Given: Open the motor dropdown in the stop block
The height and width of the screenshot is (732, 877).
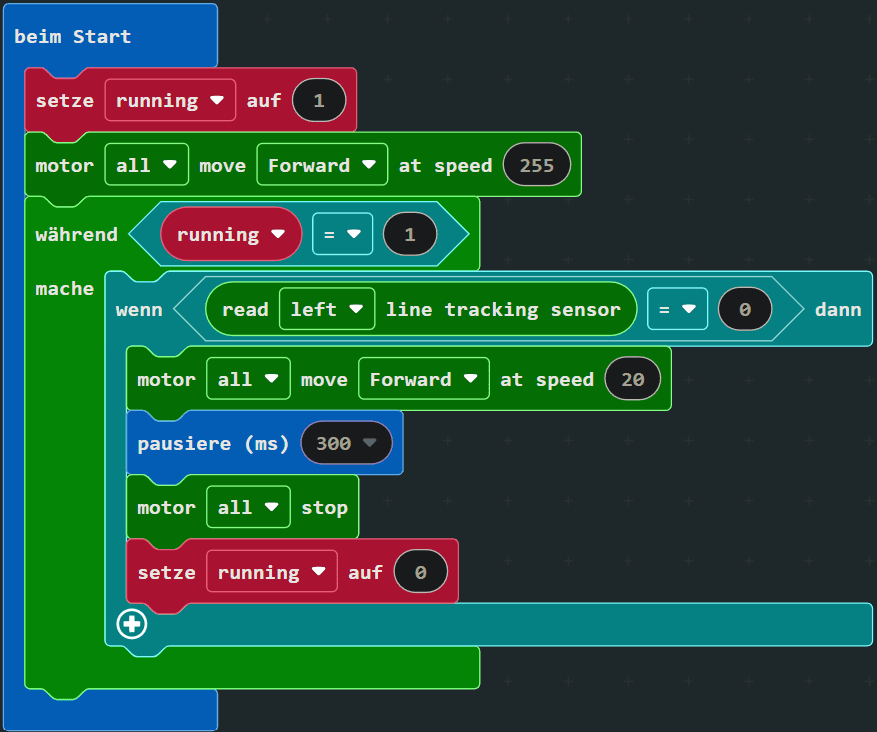Looking at the screenshot, I should click(x=248, y=507).
